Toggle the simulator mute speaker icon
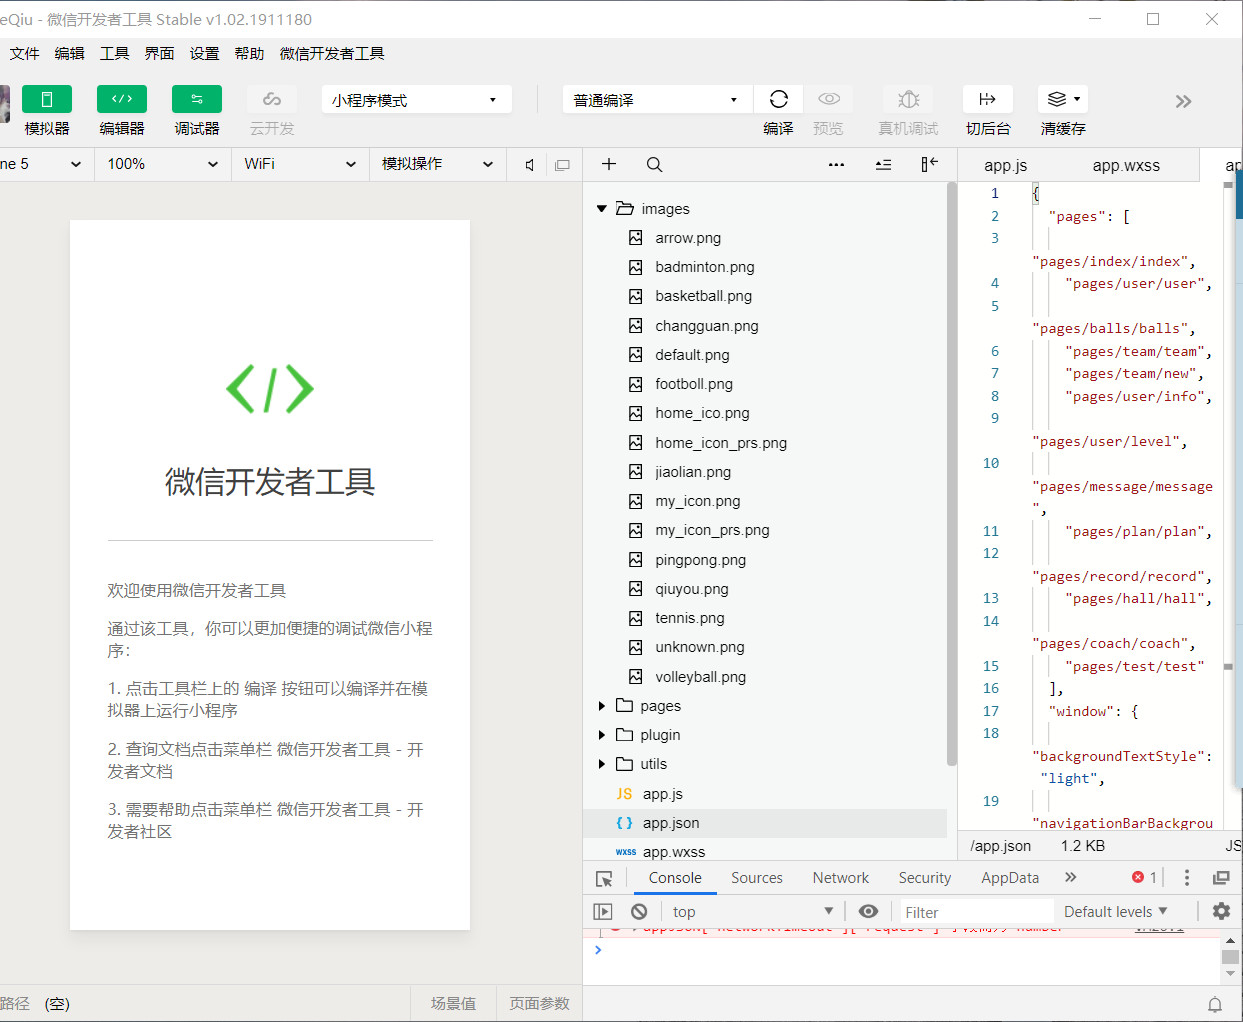Viewport: 1243px width, 1022px height. pos(530,165)
